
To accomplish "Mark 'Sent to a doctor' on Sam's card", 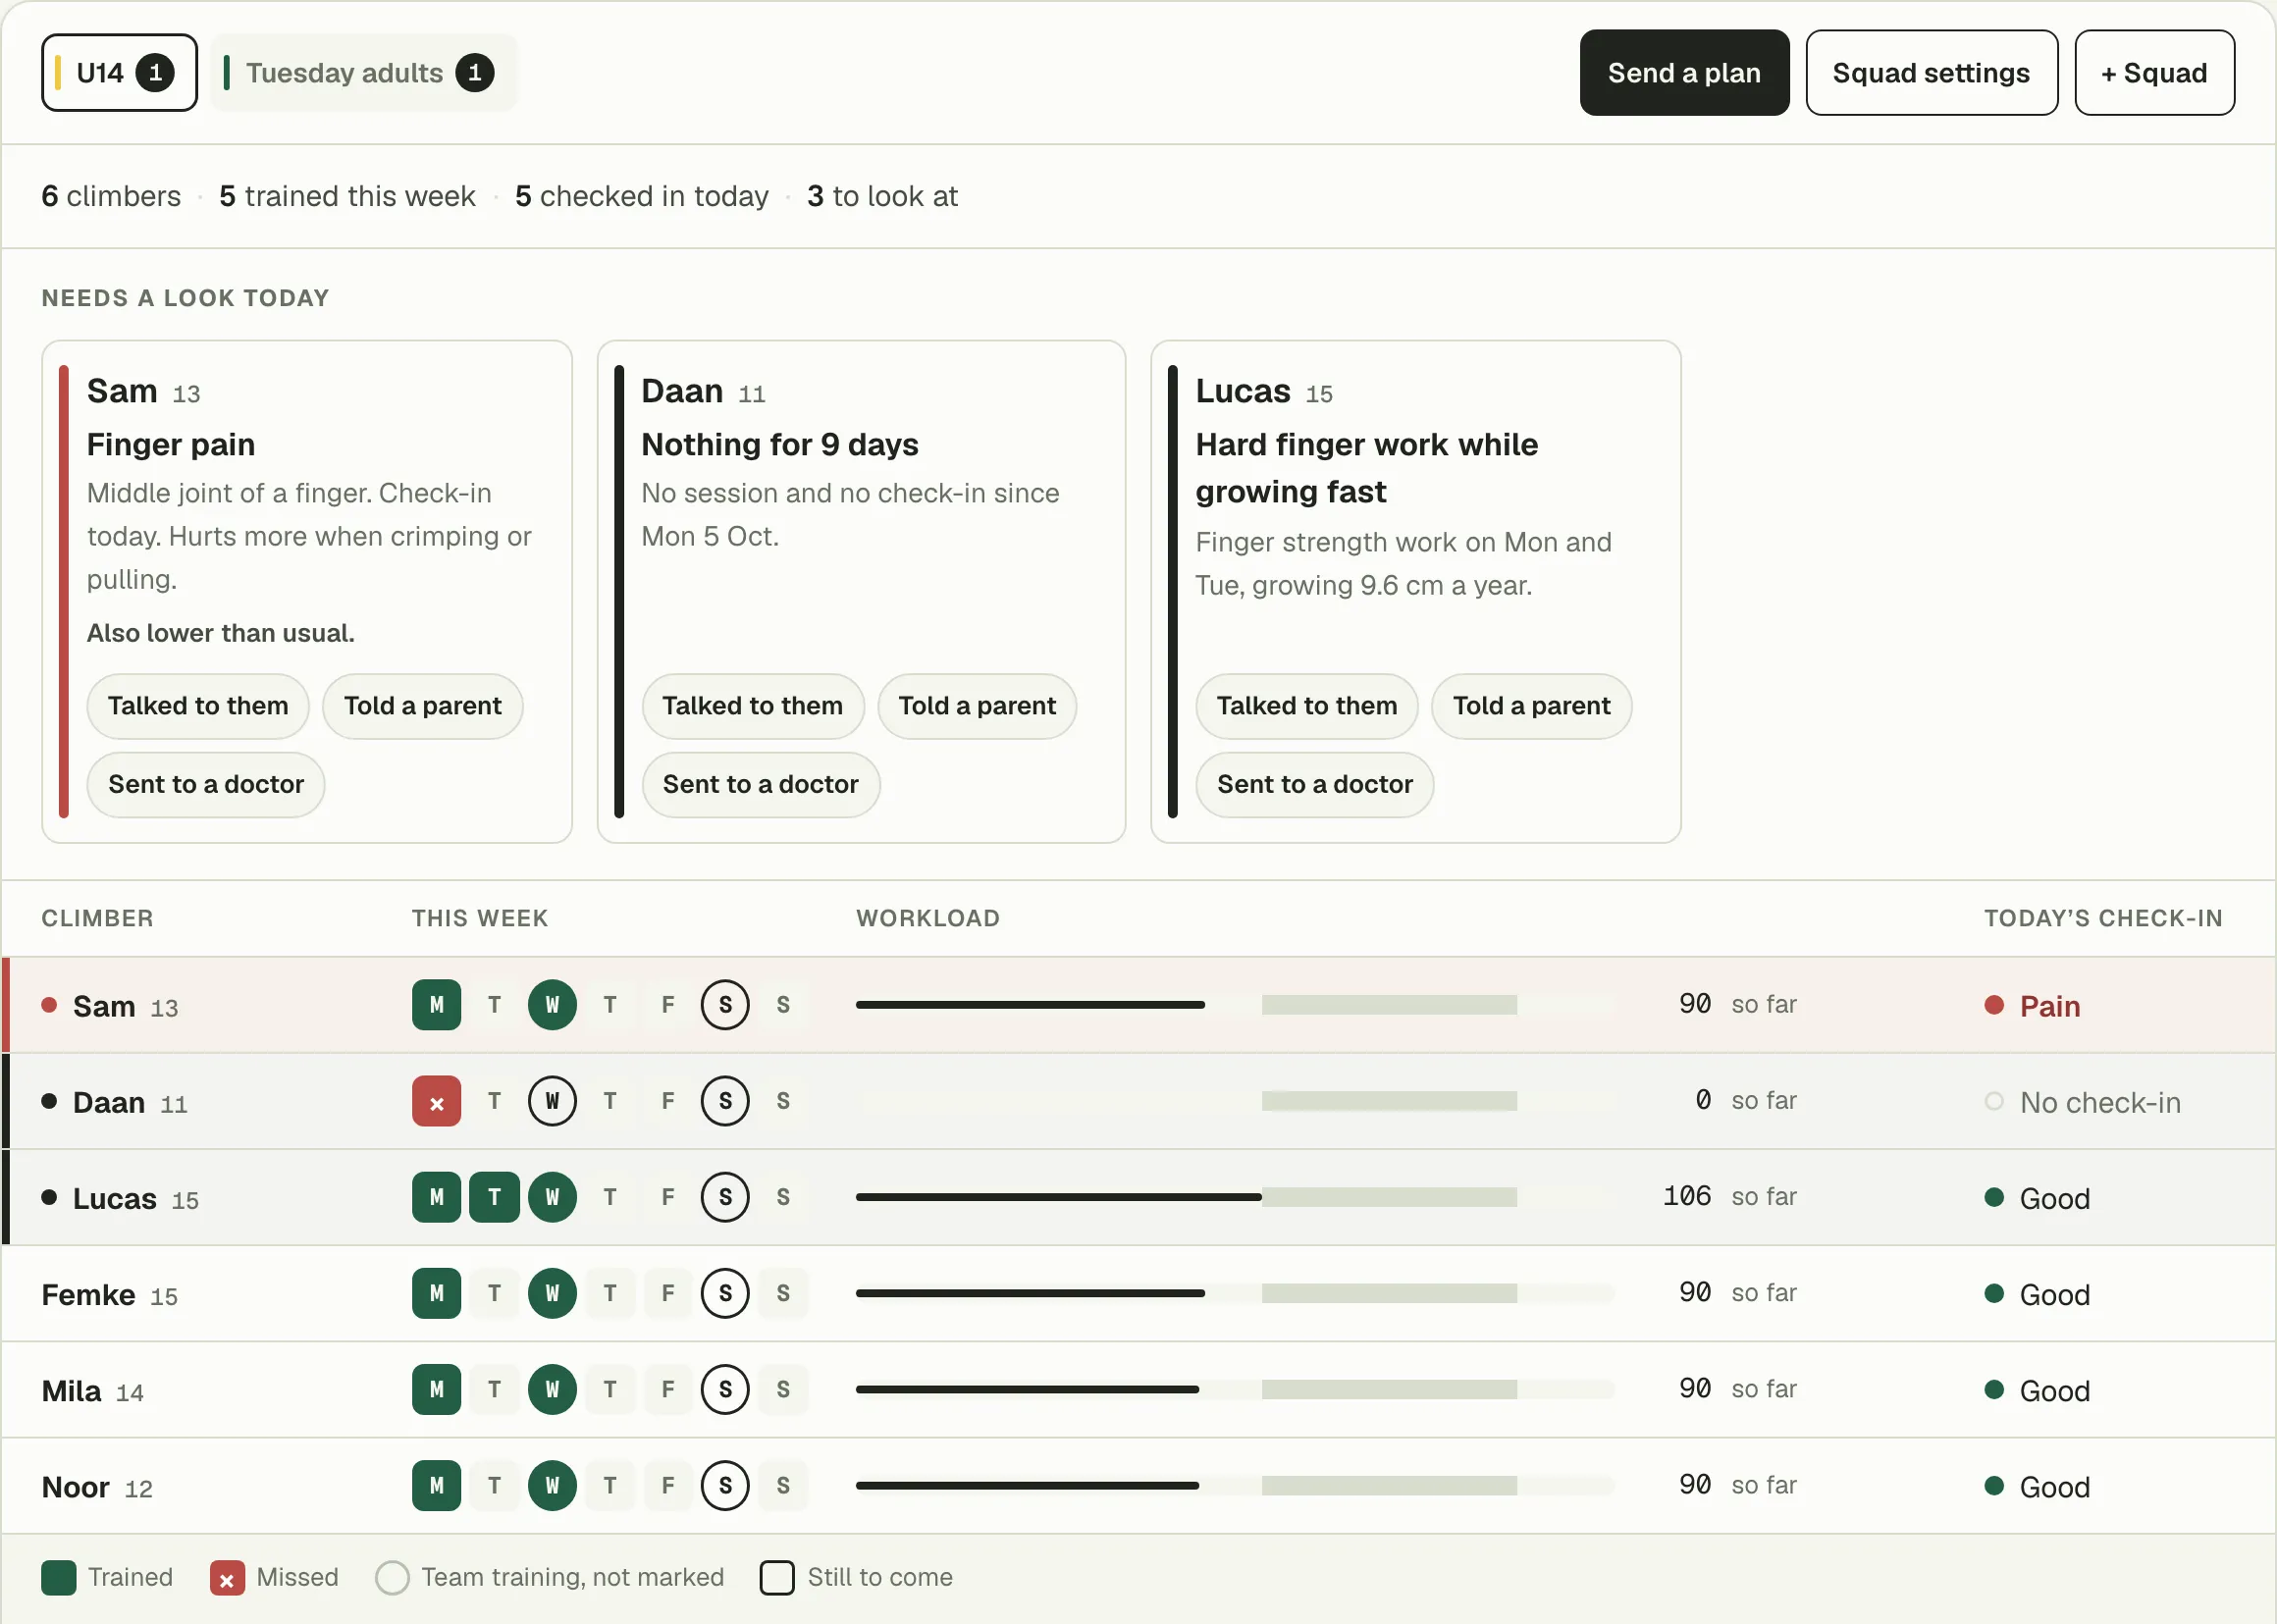I will coord(206,784).
